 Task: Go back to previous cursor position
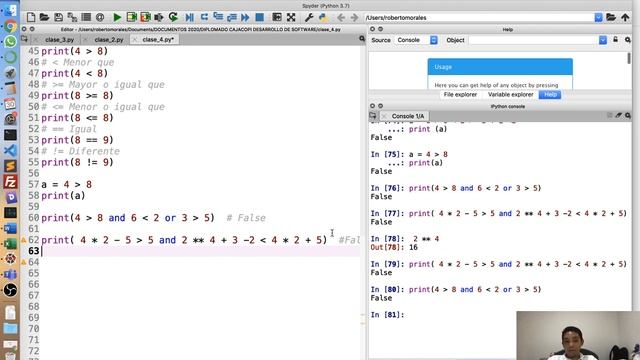point(341,17)
